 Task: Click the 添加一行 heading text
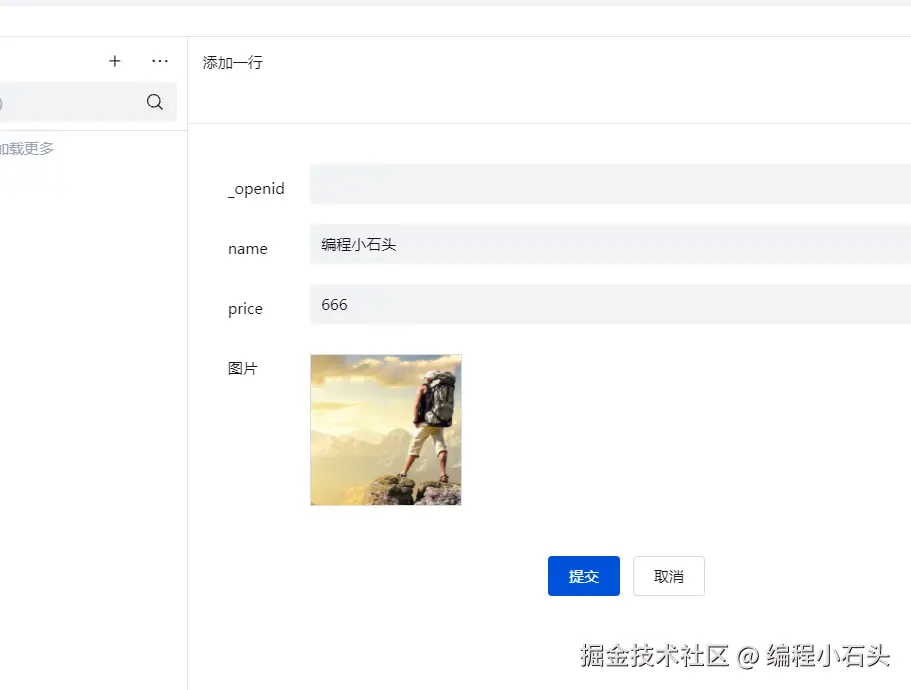click(x=232, y=62)
